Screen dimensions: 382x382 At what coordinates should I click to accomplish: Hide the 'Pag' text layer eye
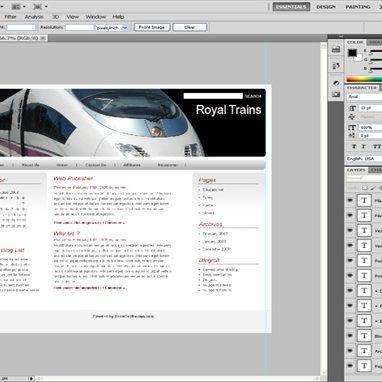[x=350, y=366]
